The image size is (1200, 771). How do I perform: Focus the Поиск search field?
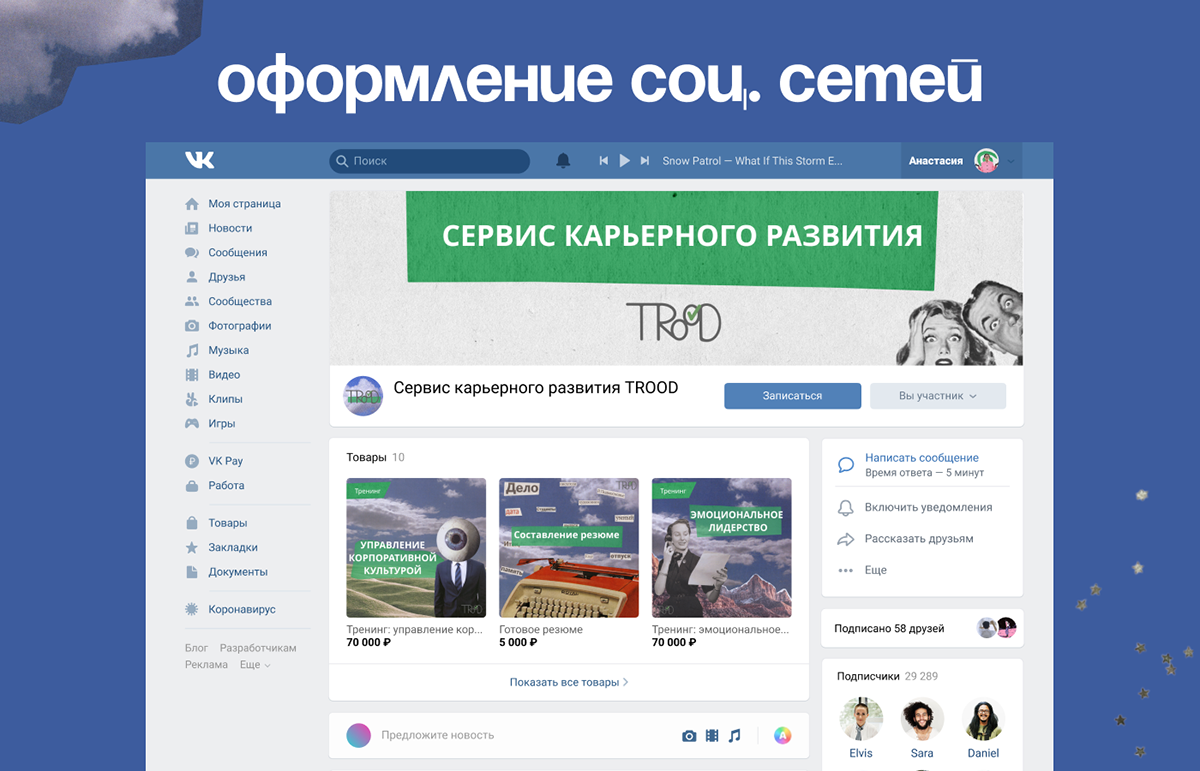[429, 160]
